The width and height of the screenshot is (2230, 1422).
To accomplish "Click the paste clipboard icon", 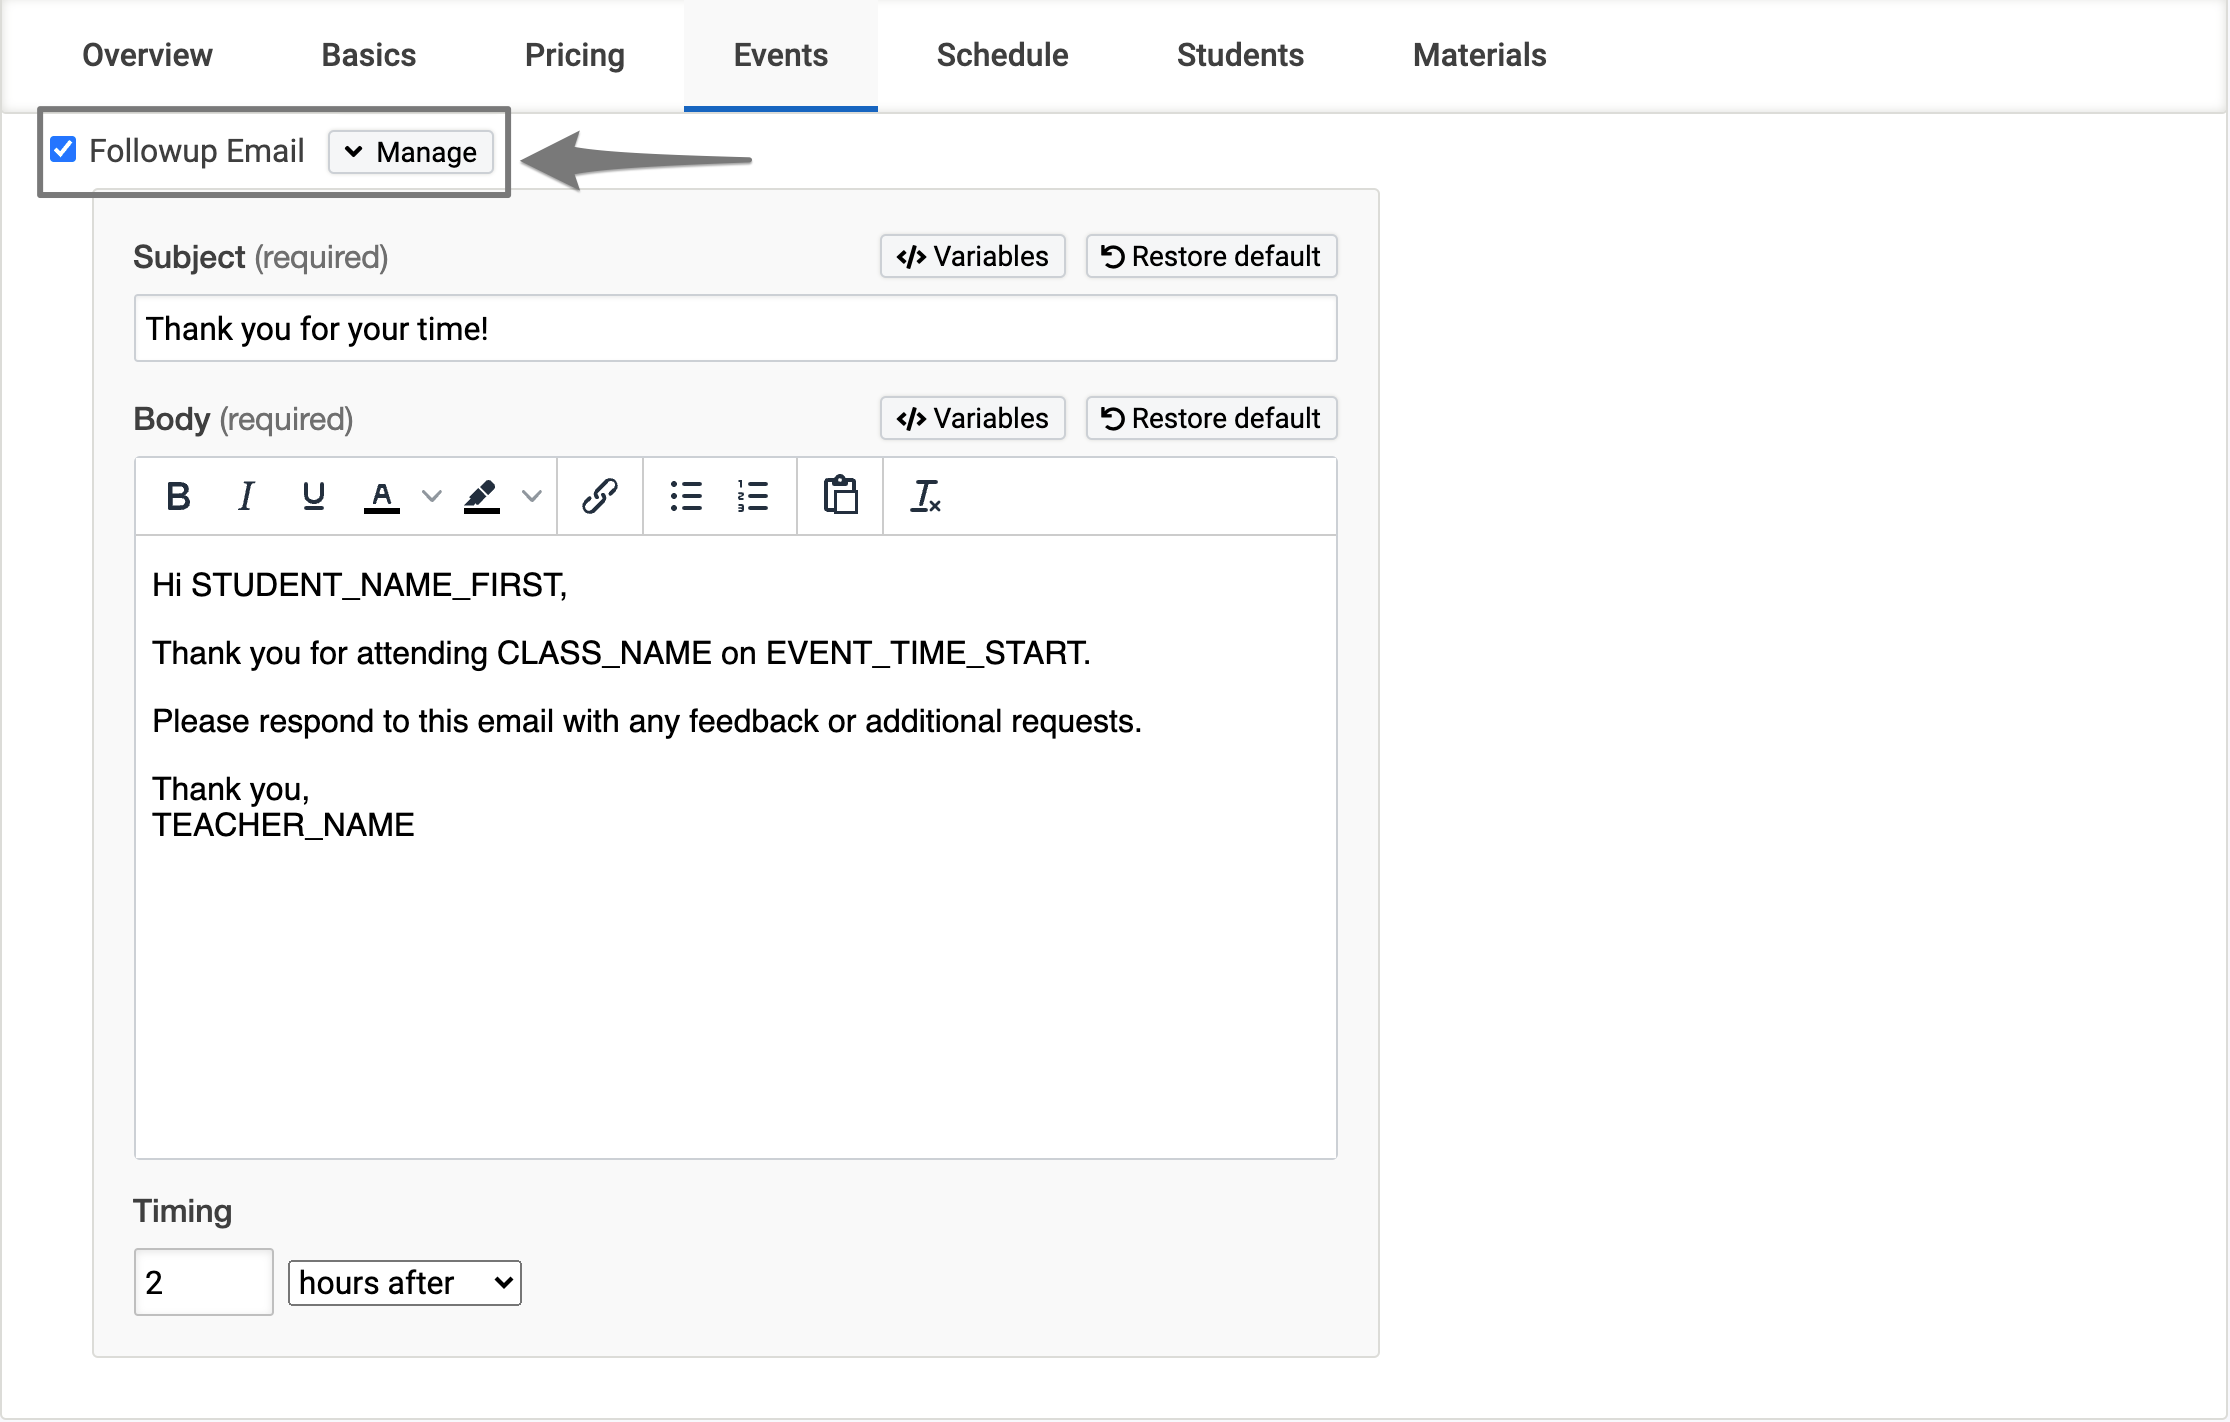I will 840,496.
